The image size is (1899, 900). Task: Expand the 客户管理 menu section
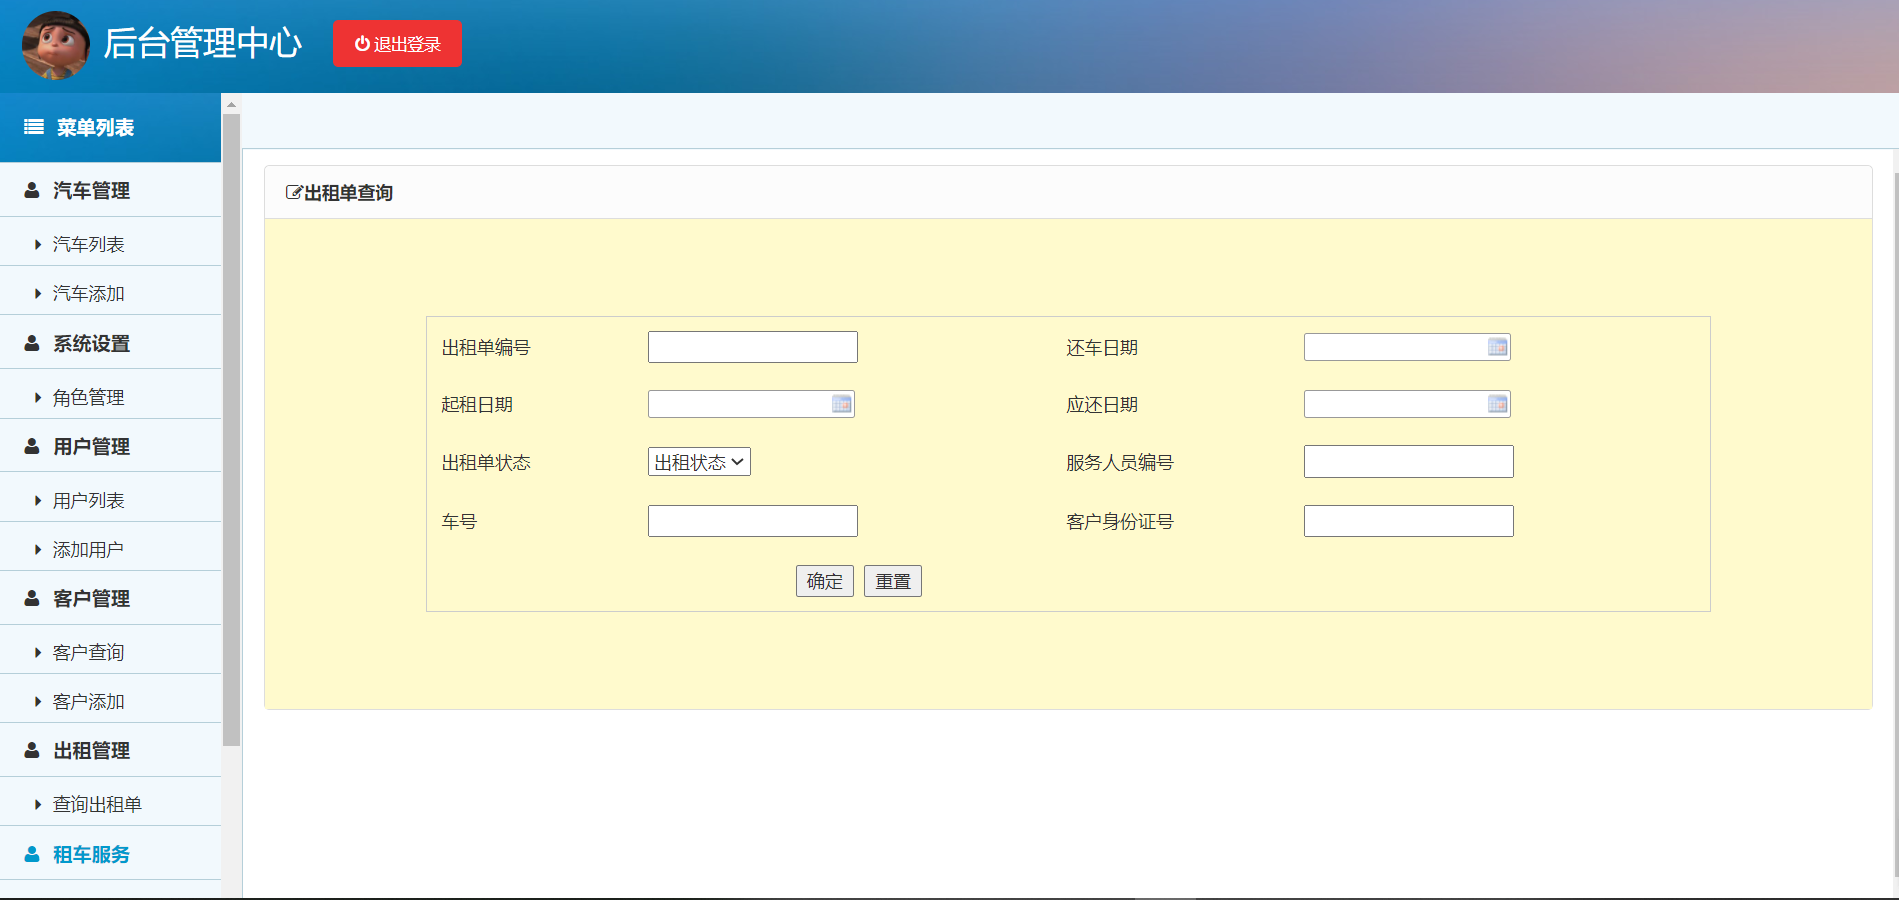pos(110,598)
